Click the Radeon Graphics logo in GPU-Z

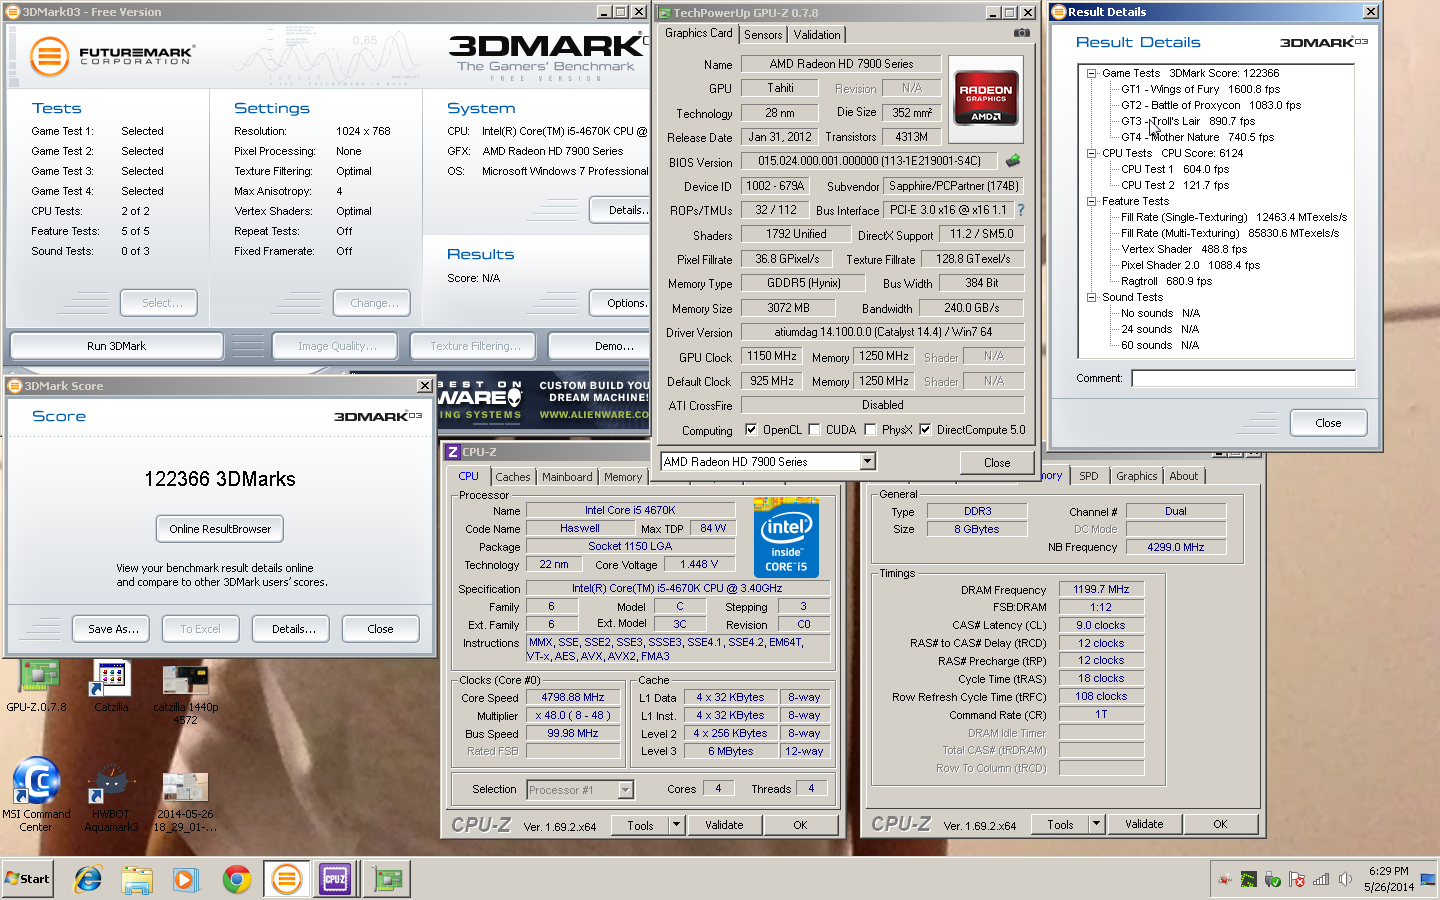point(986,97)
